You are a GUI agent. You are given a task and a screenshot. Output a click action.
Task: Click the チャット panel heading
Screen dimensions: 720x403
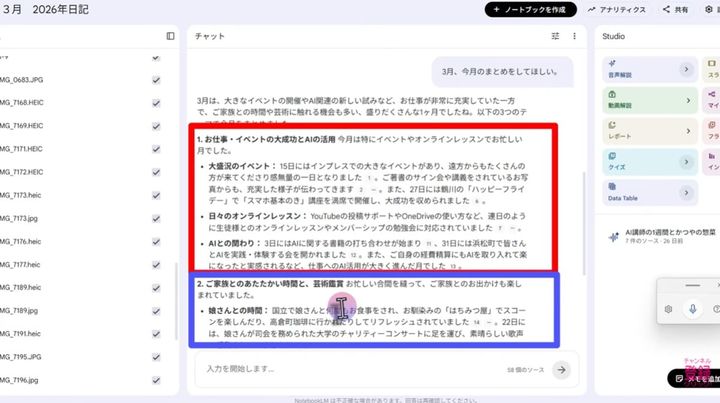point(209,36)
